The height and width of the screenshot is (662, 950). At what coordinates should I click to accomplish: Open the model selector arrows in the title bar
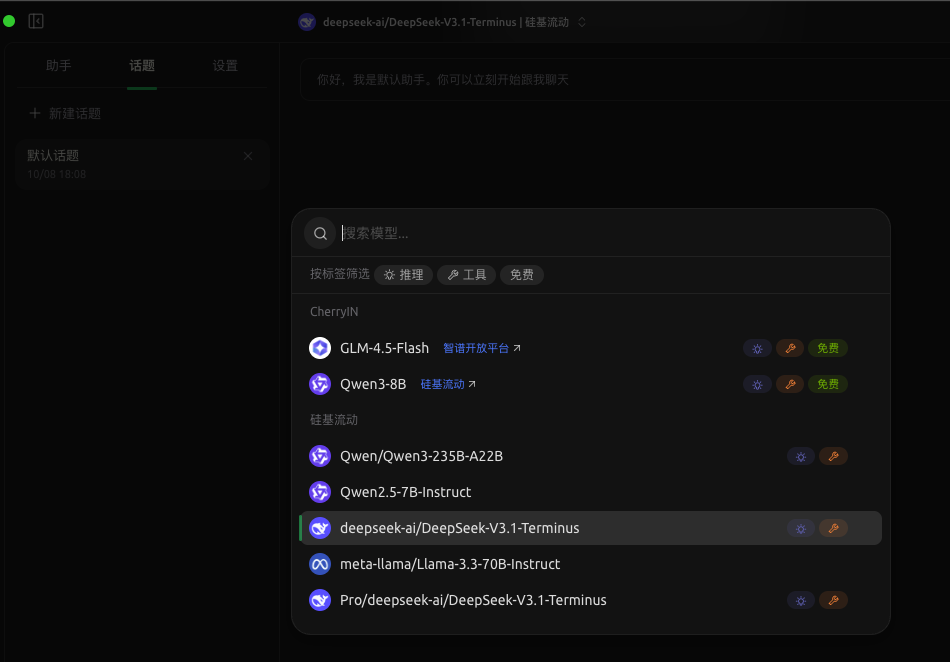582,22
